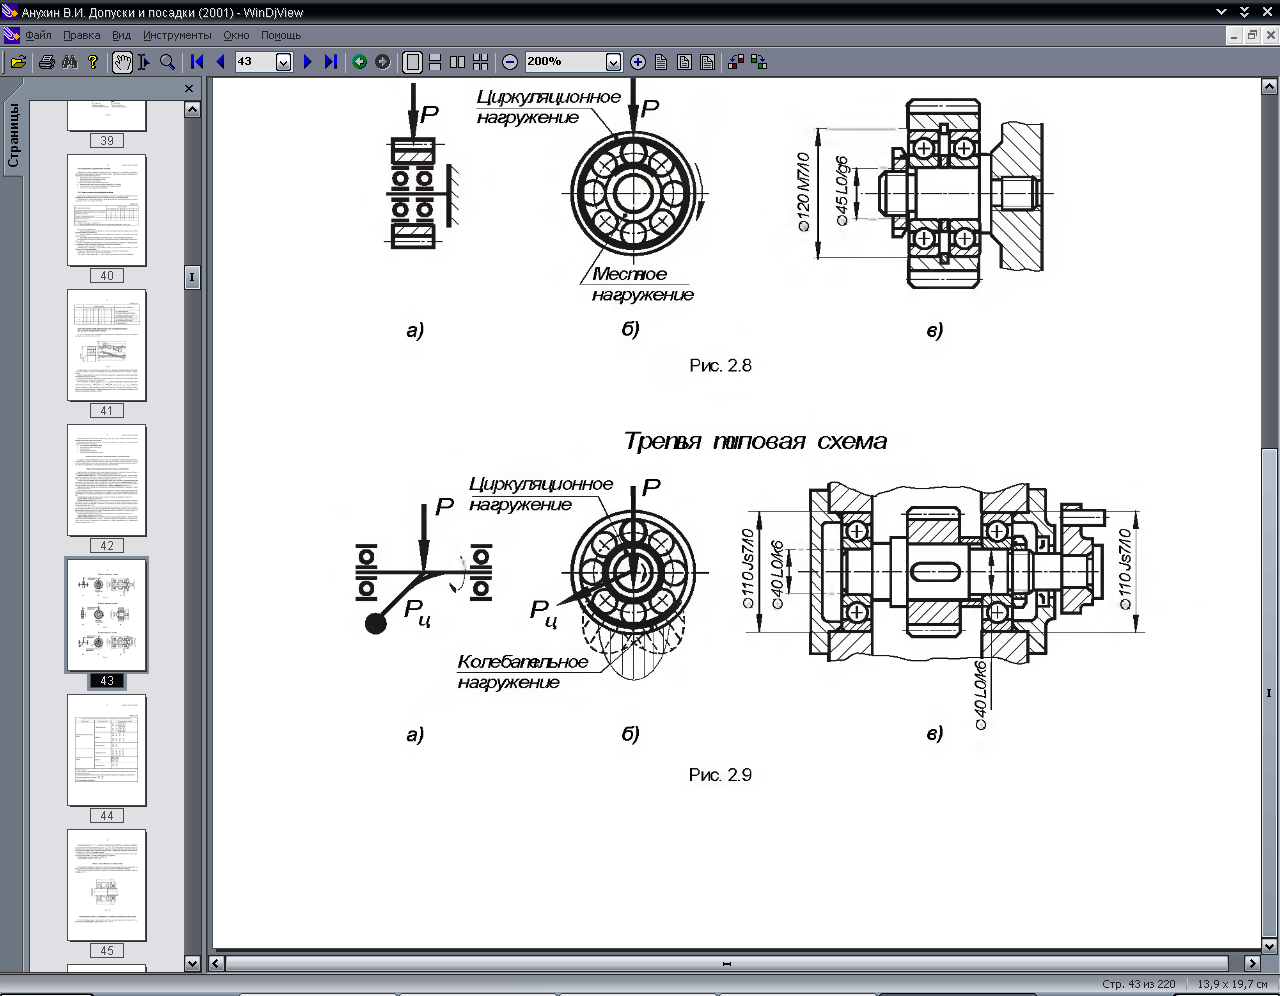Screen dimensions: 1280x996
Task: Click the green Back navigation icon
Action: 360,62
